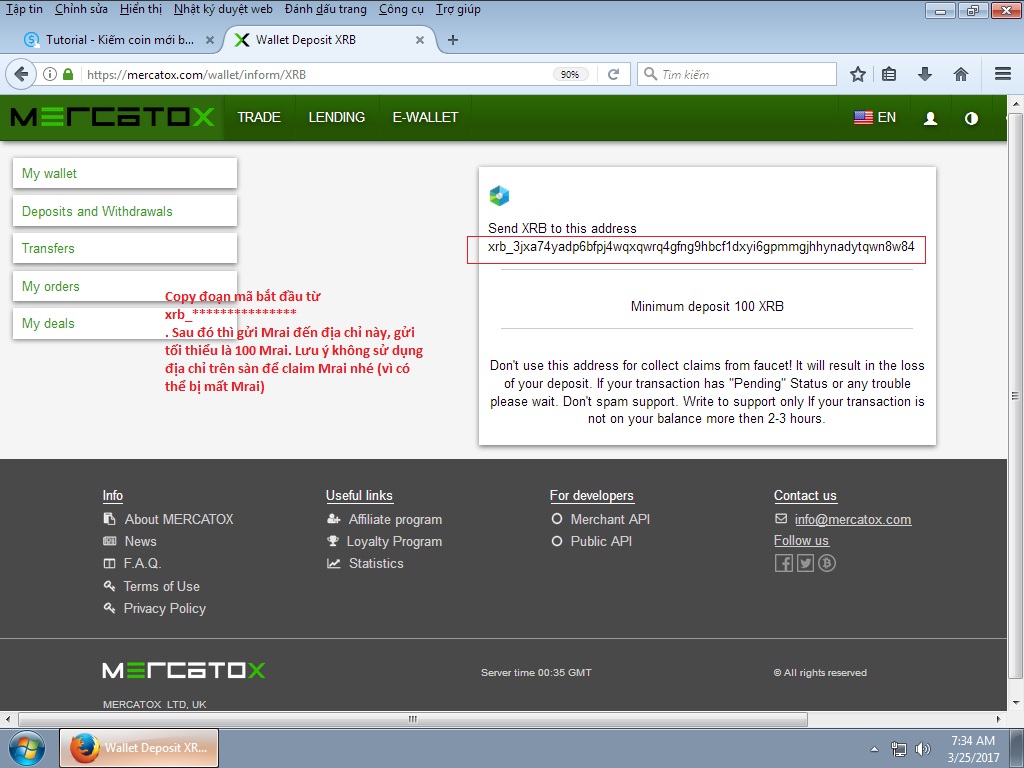
Task: Show hidden tray icons arrow
Action: tap(874, 749)
